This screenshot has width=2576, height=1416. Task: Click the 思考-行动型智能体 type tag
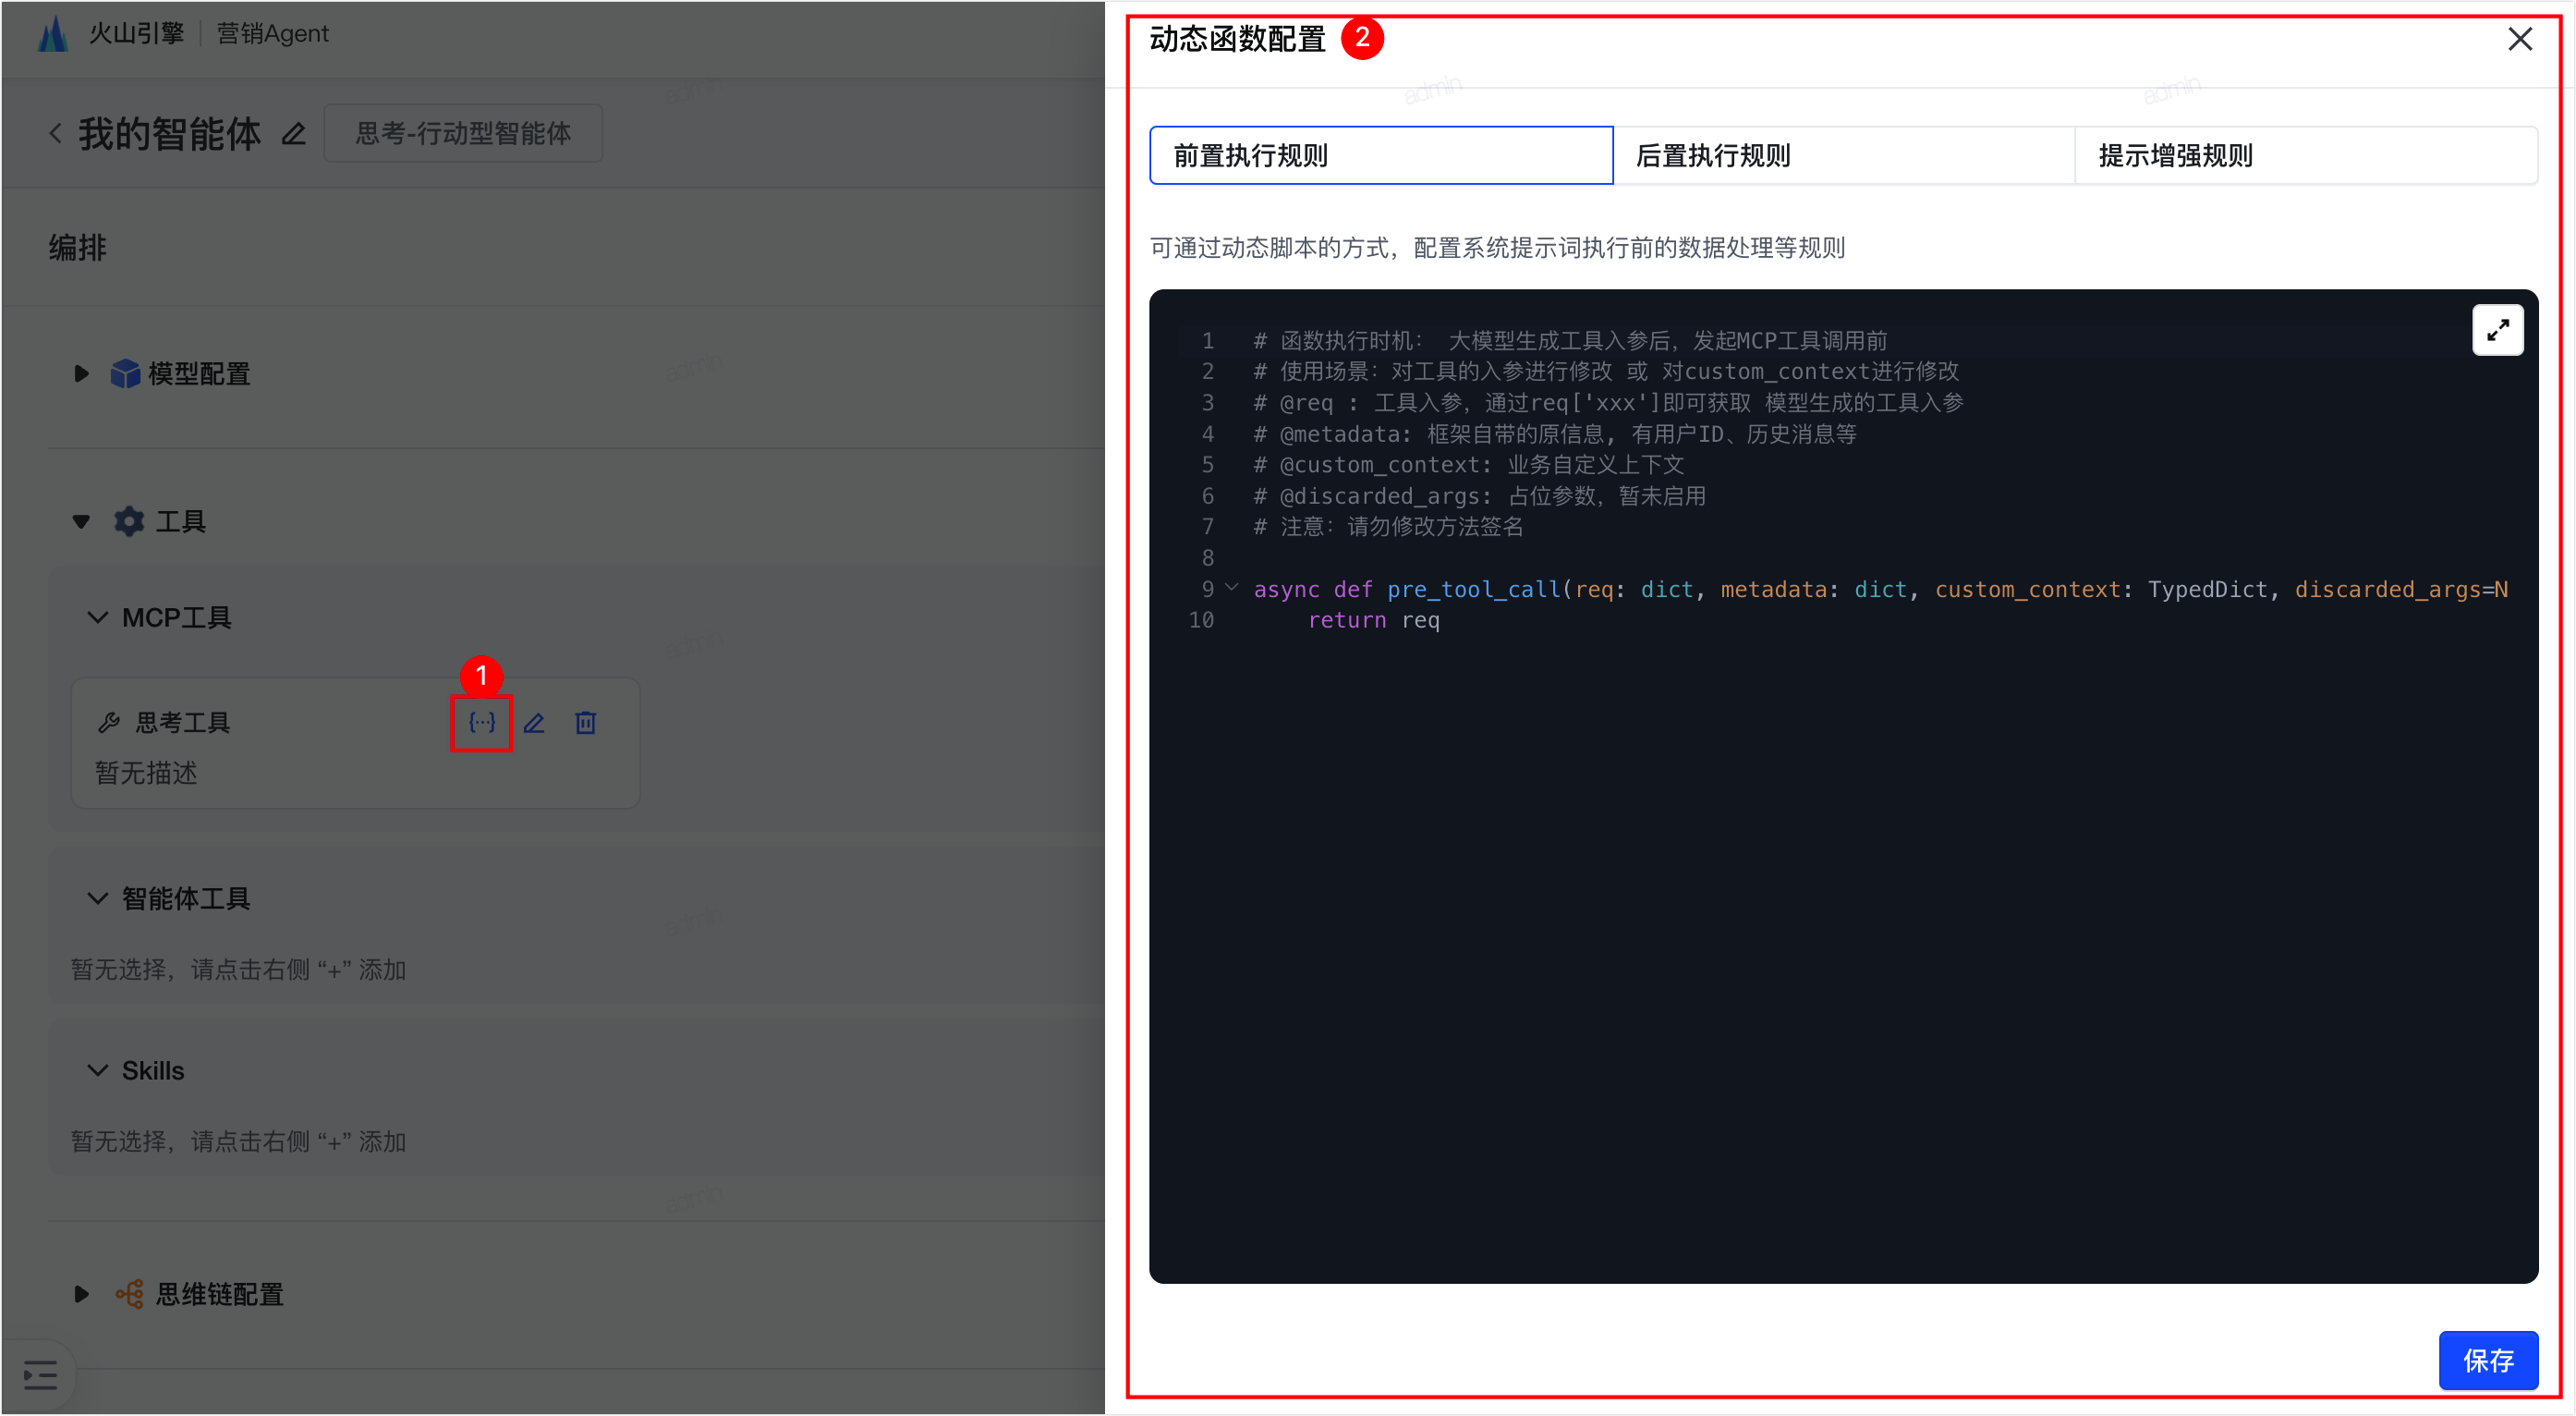(x=463, y=133)
